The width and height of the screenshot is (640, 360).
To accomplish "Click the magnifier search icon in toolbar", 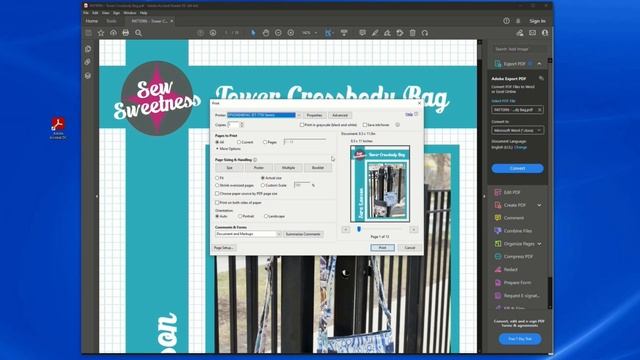I will tap(138, 33).
